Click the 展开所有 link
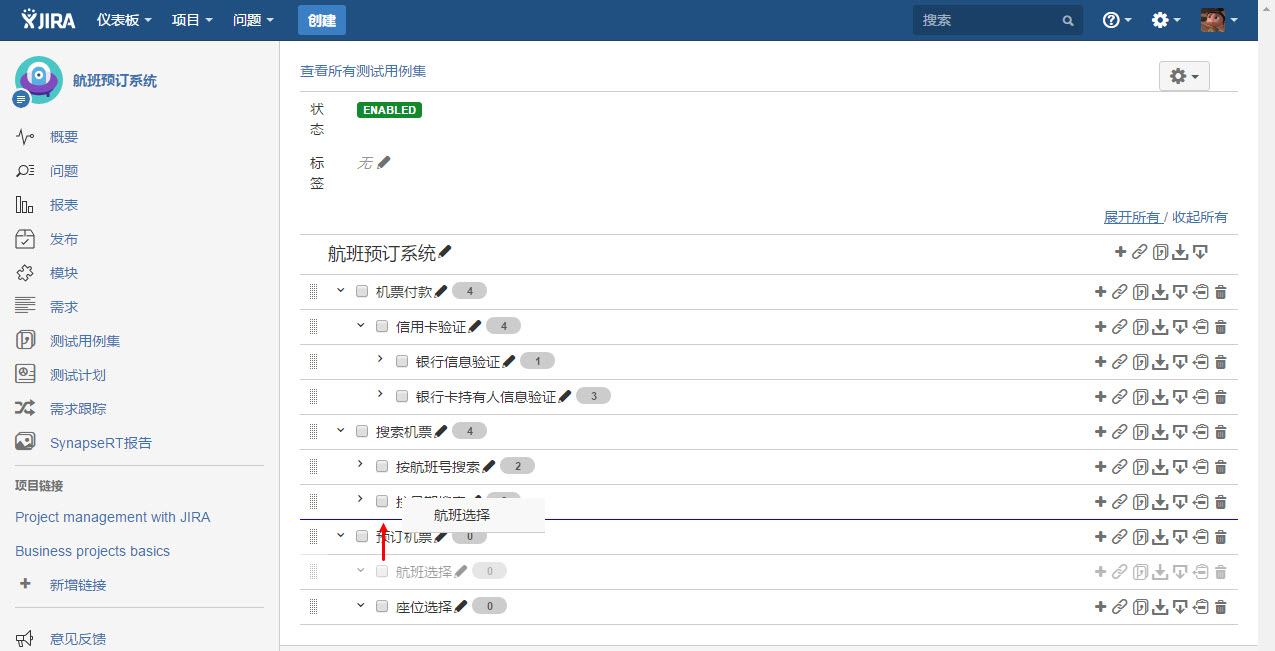The height and width of the screenshot is (651, 1275). pyautogui.click(x=1132, y=217)
